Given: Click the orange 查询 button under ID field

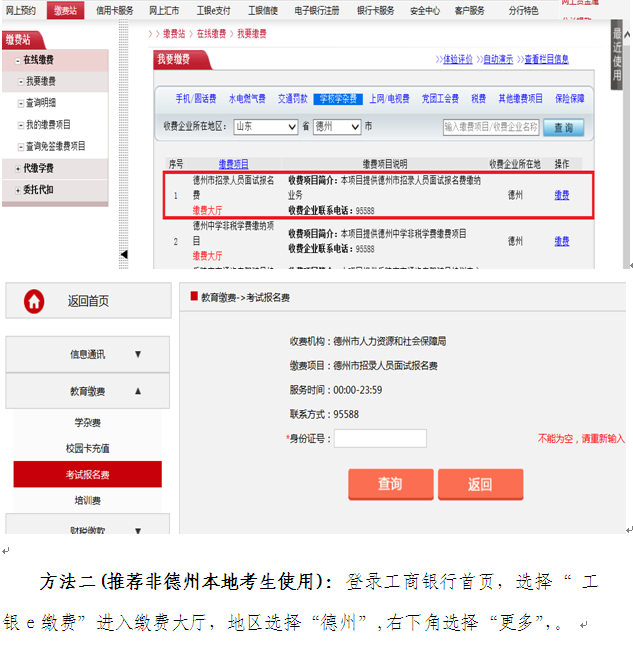Looking at the screenshot, I should click(x=391, y=484).
